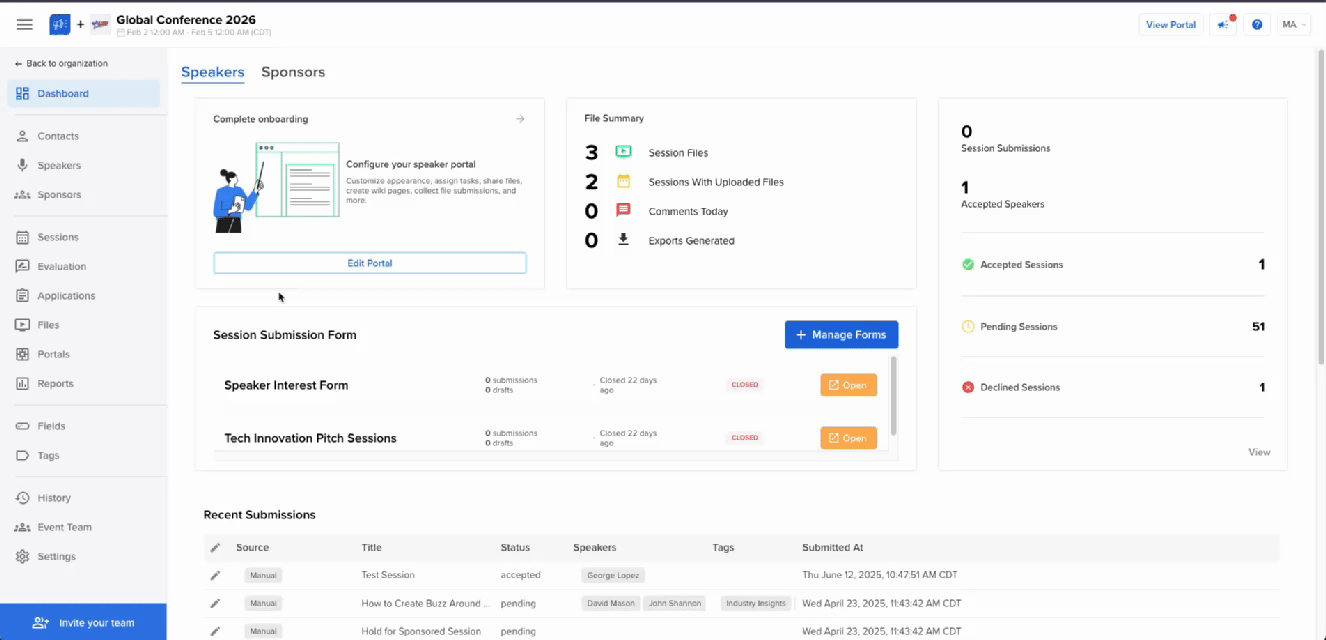Image resolution: width=1326 pixels, height=640 pixels.
Task: Click the Exports Generated download icon
Action: 623,240
